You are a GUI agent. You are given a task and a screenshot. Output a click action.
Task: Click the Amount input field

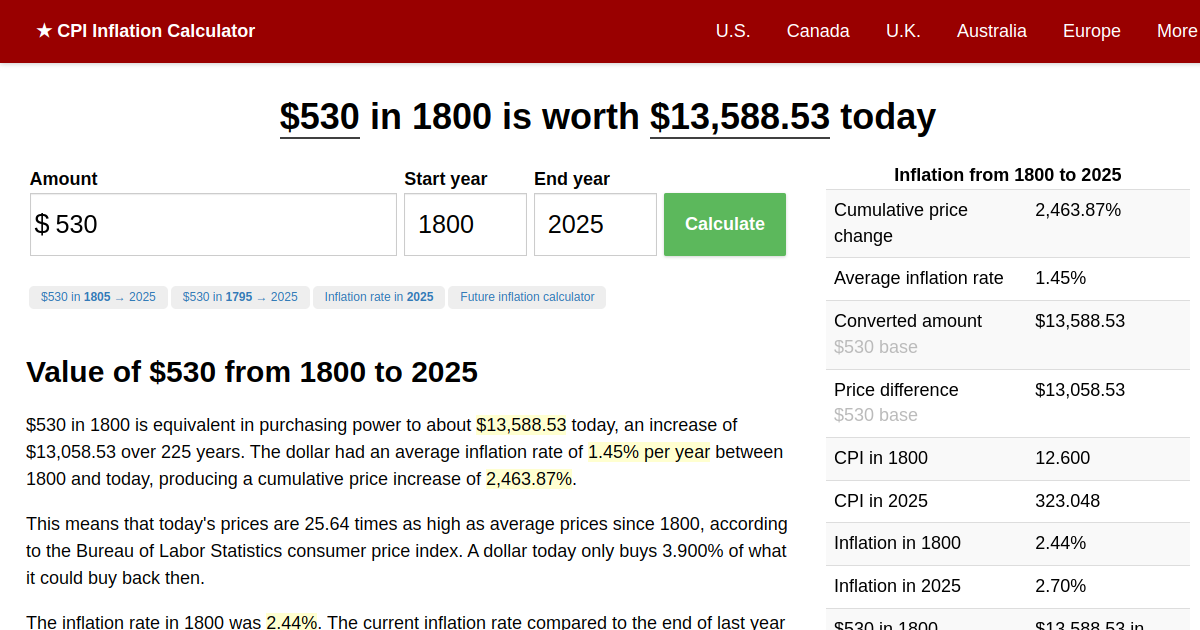click(213, 225)
